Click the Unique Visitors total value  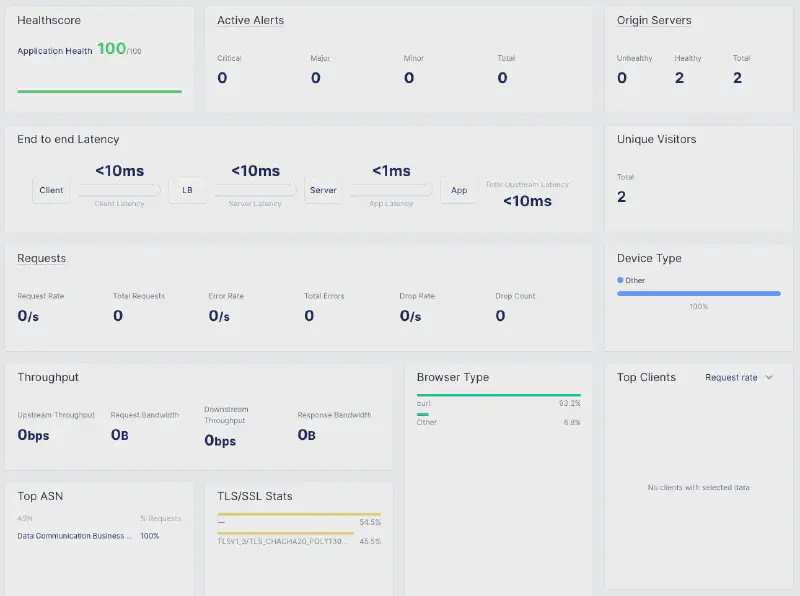pos(621,197)
